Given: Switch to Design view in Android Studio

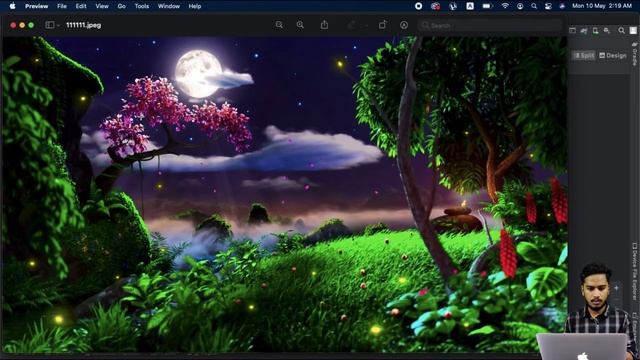Looking at the screenshot, I should click(x=613, y=56).
